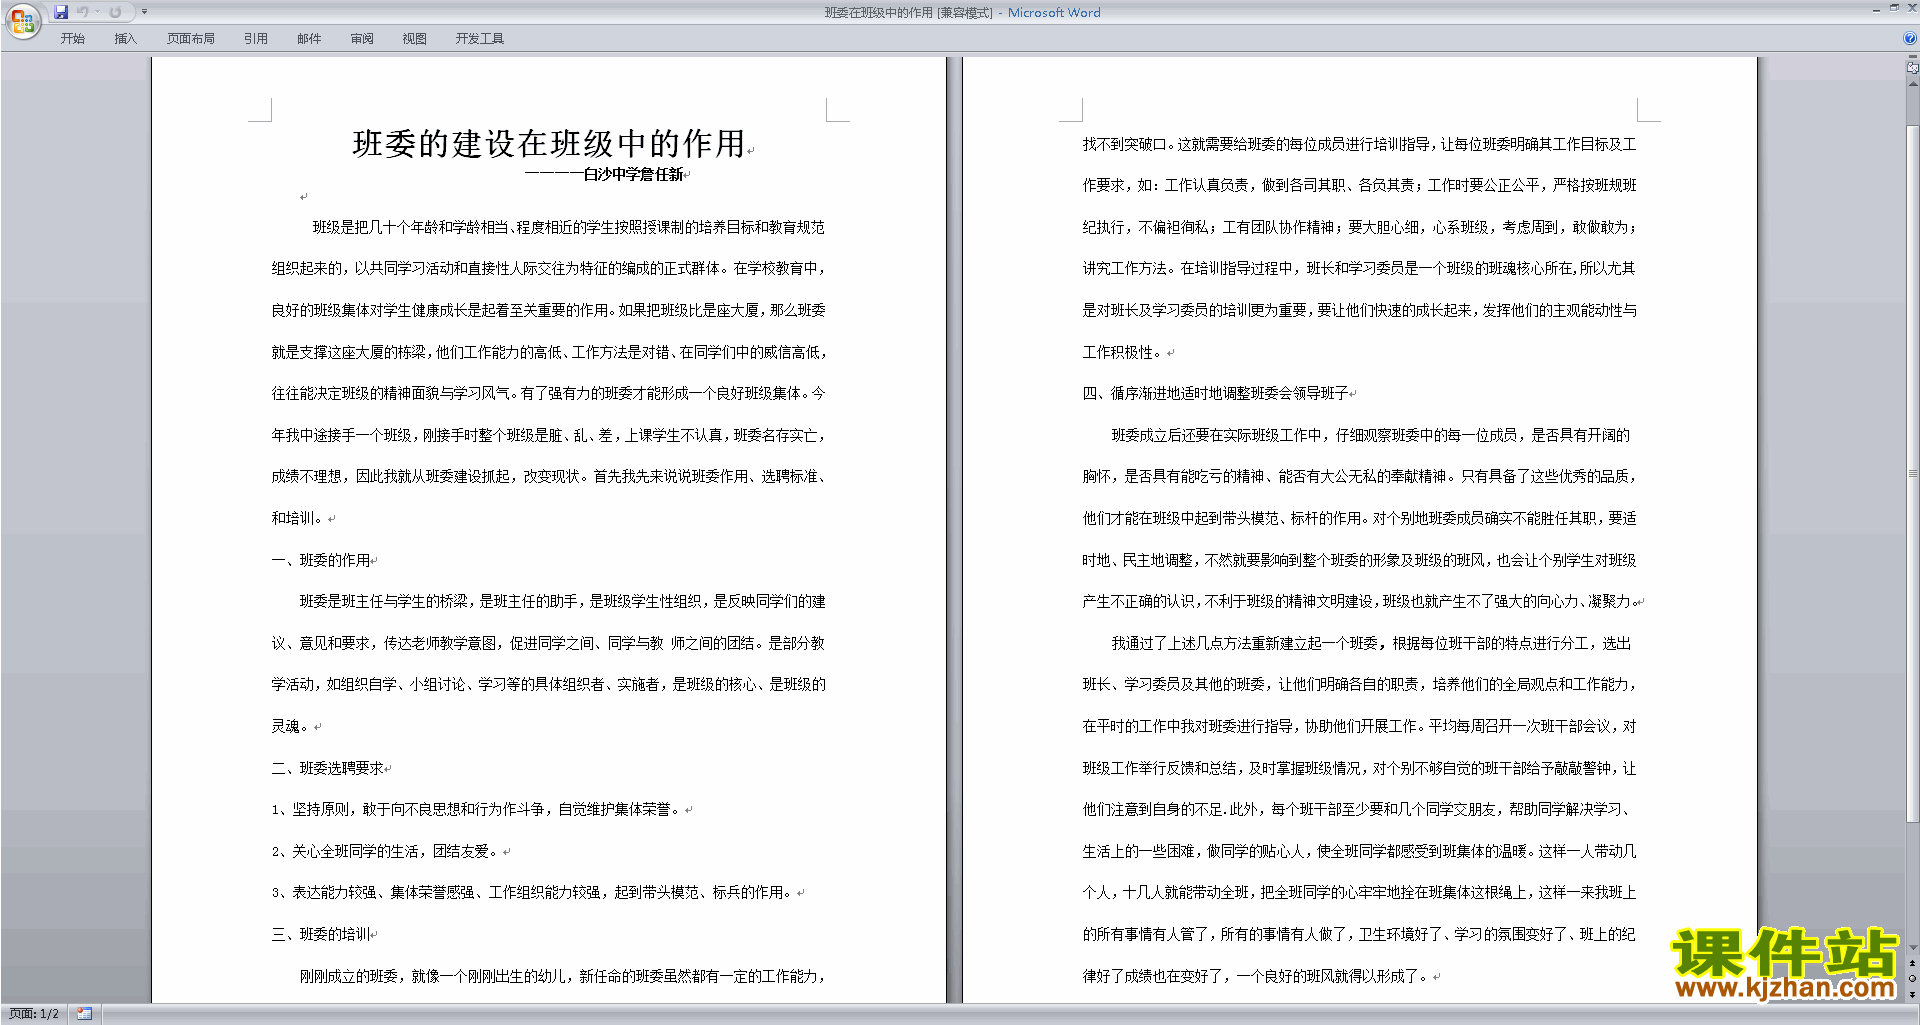
Task: Open the Word Help question-mark icon
Action: pyautogui.click(x=1910, y=38)
